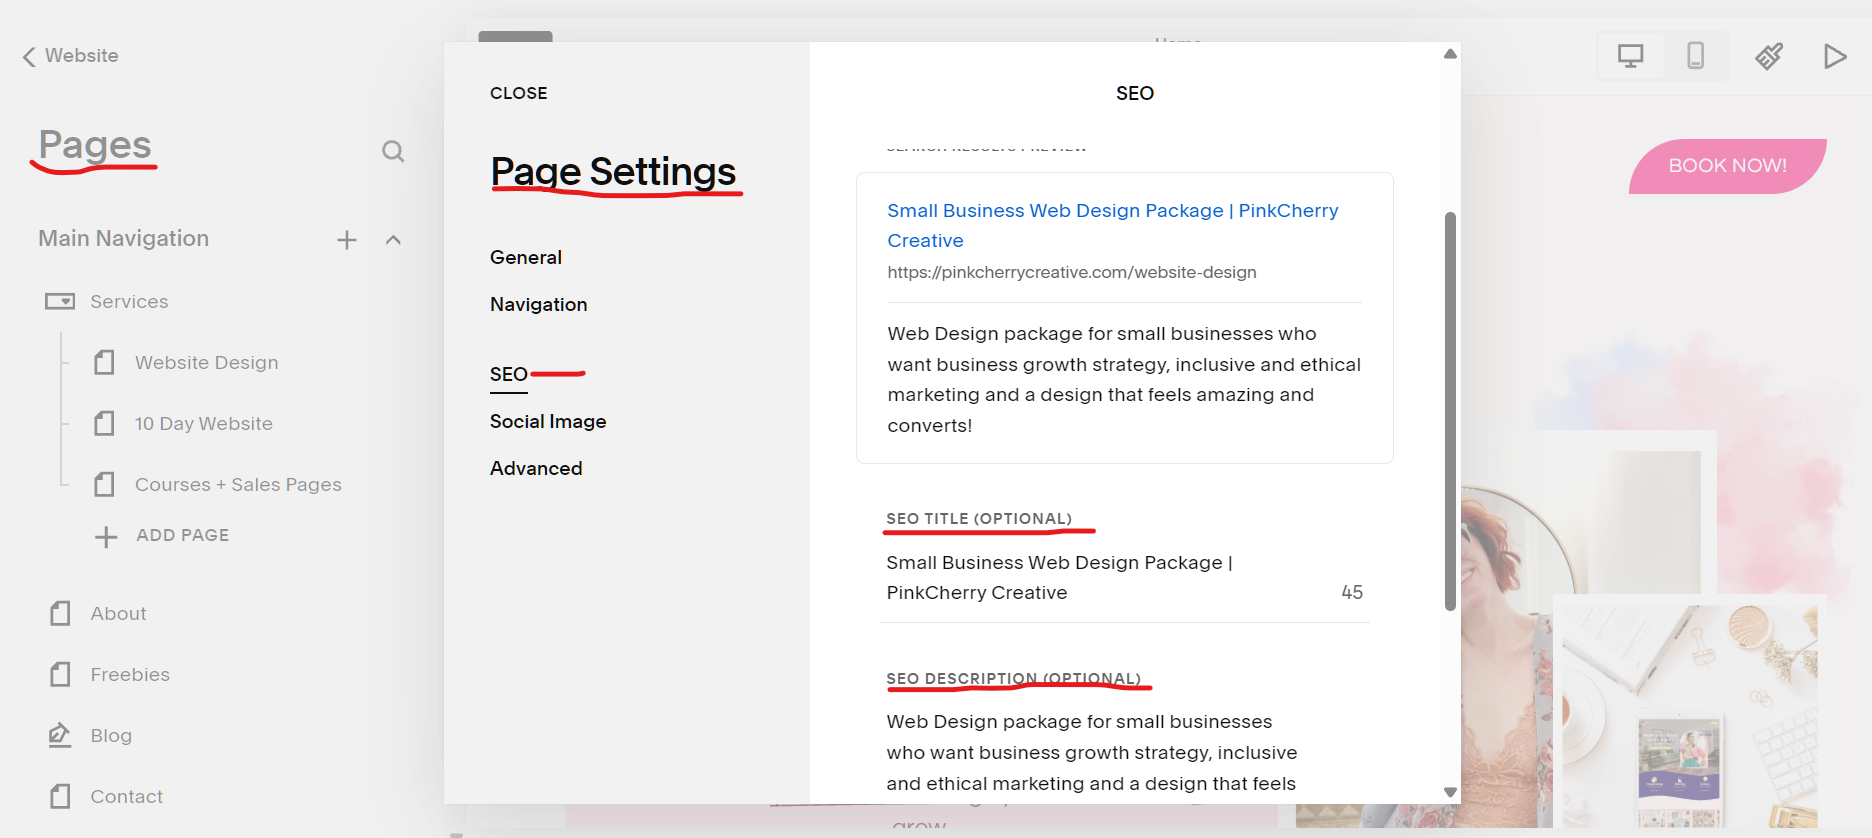Select the SEO settings tab

click(508, 374)
